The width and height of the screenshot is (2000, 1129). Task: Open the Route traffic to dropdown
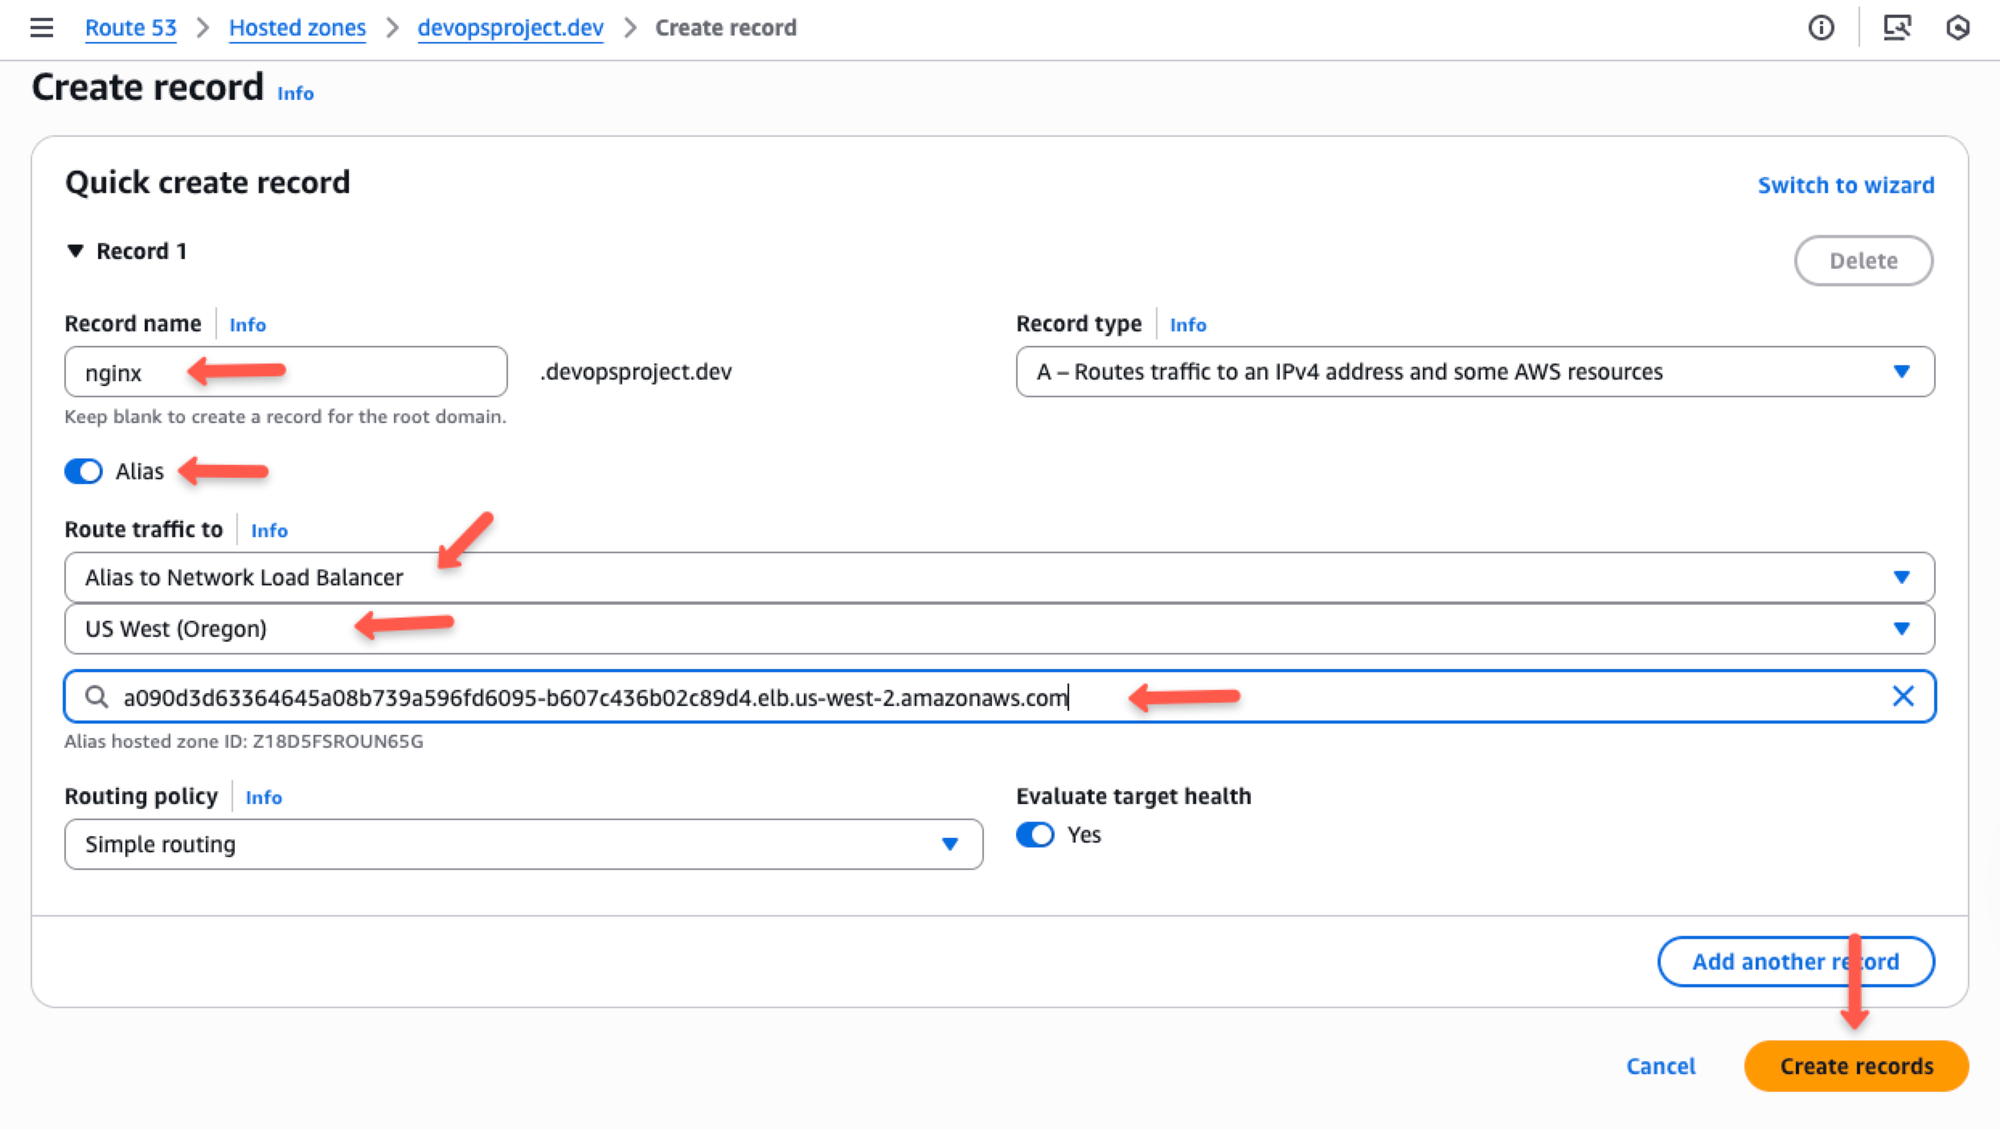pyautogui.click(x=1901, y=577)
